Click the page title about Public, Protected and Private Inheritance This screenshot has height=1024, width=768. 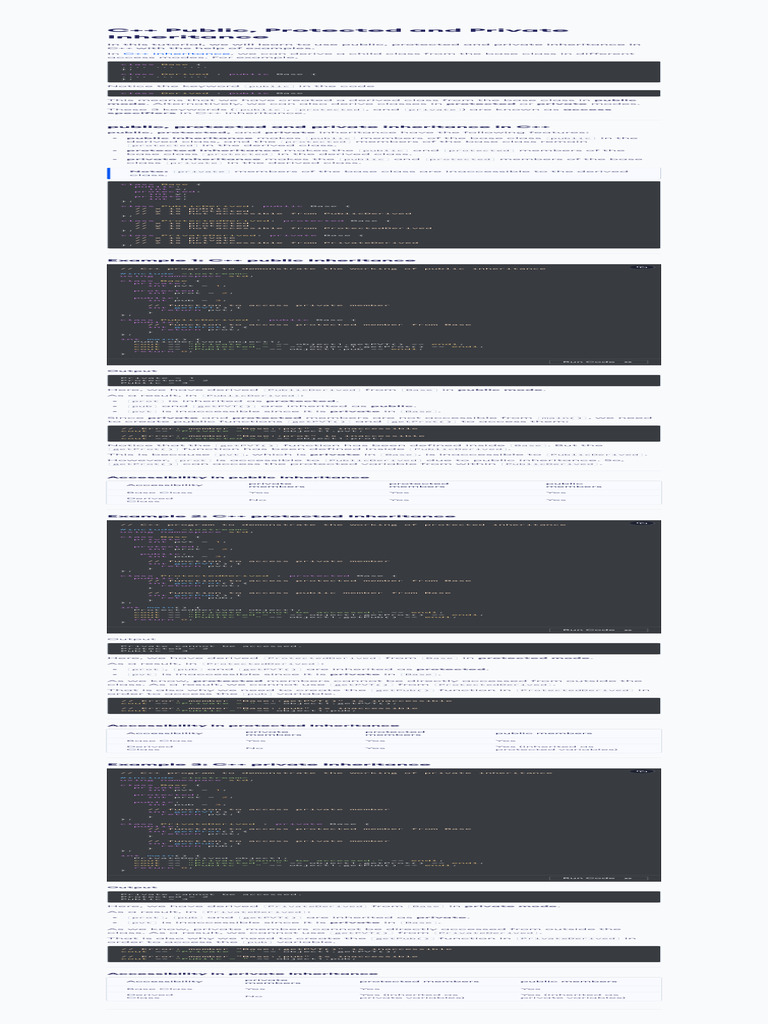pyautogui.click(x=338, y=33)
